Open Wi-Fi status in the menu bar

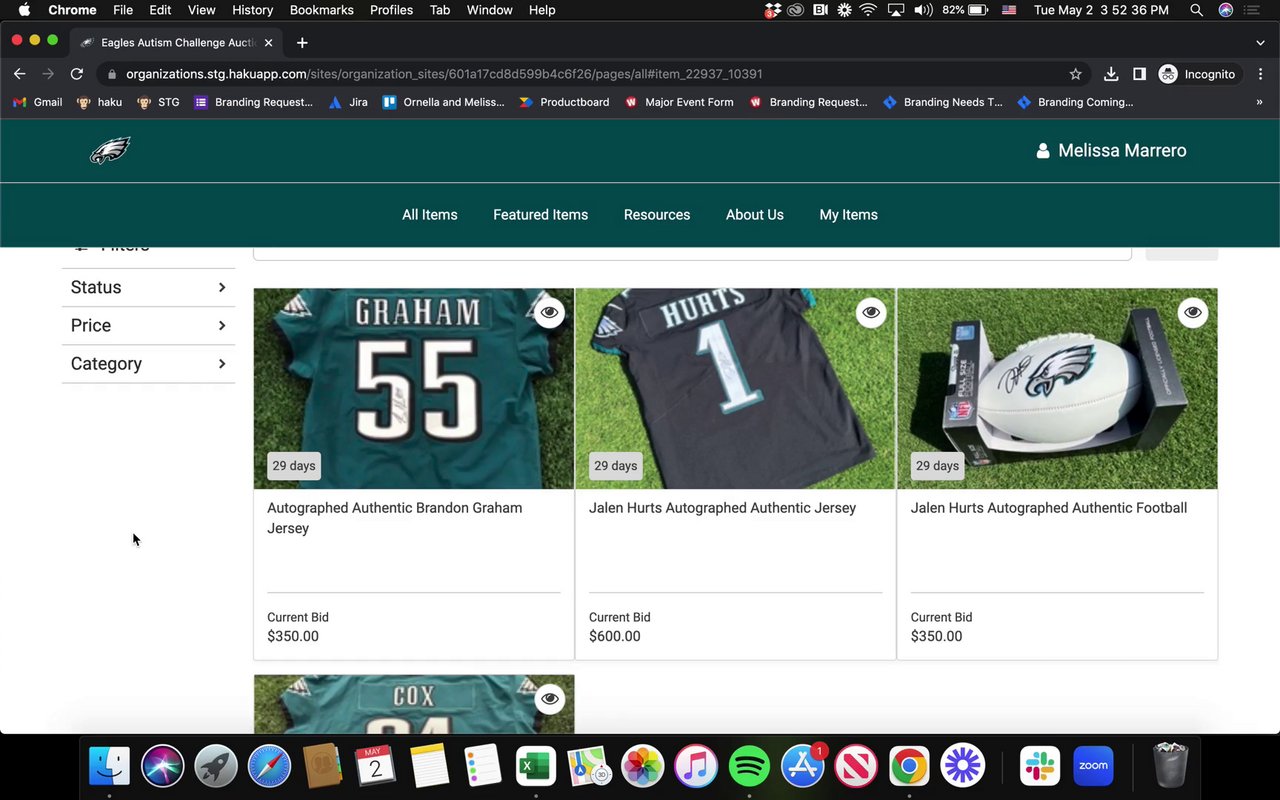(x=868, y=10)
